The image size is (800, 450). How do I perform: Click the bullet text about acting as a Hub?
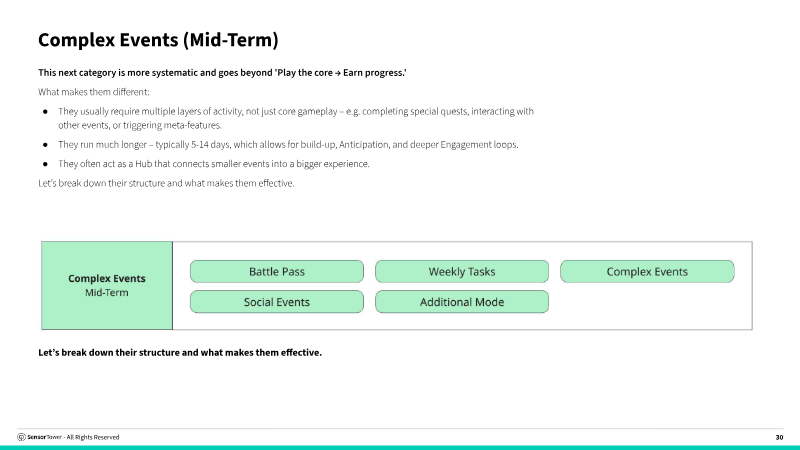pos(214,164)
